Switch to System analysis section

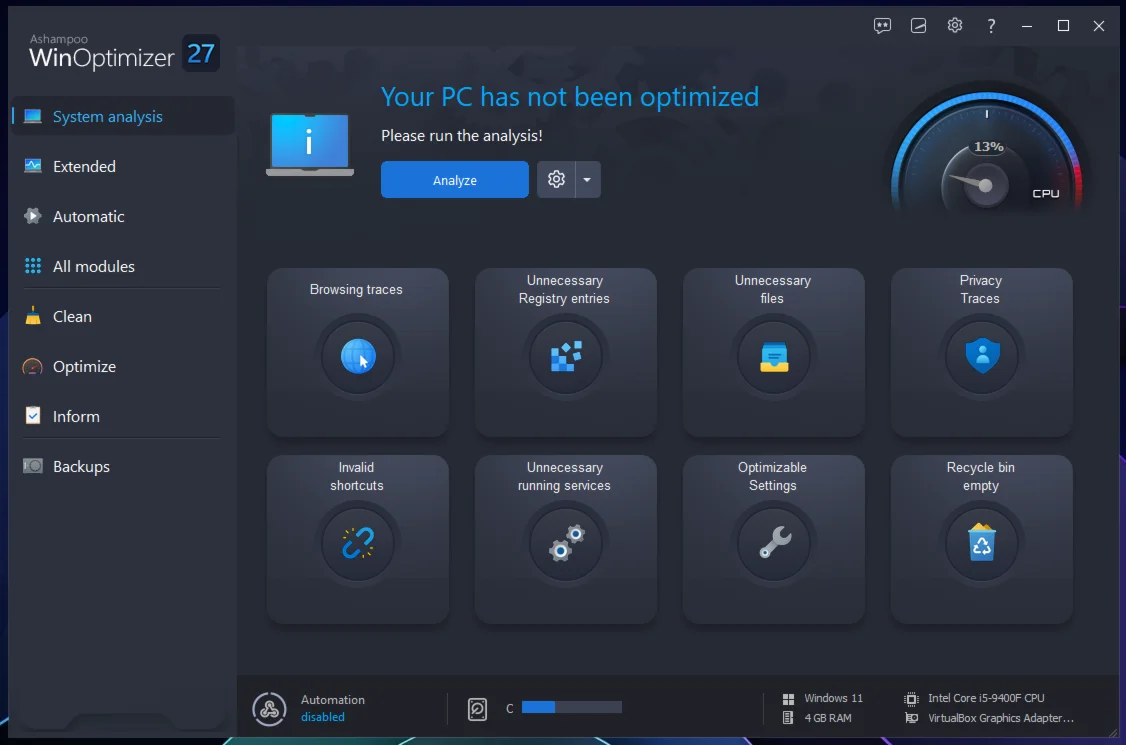123,116
